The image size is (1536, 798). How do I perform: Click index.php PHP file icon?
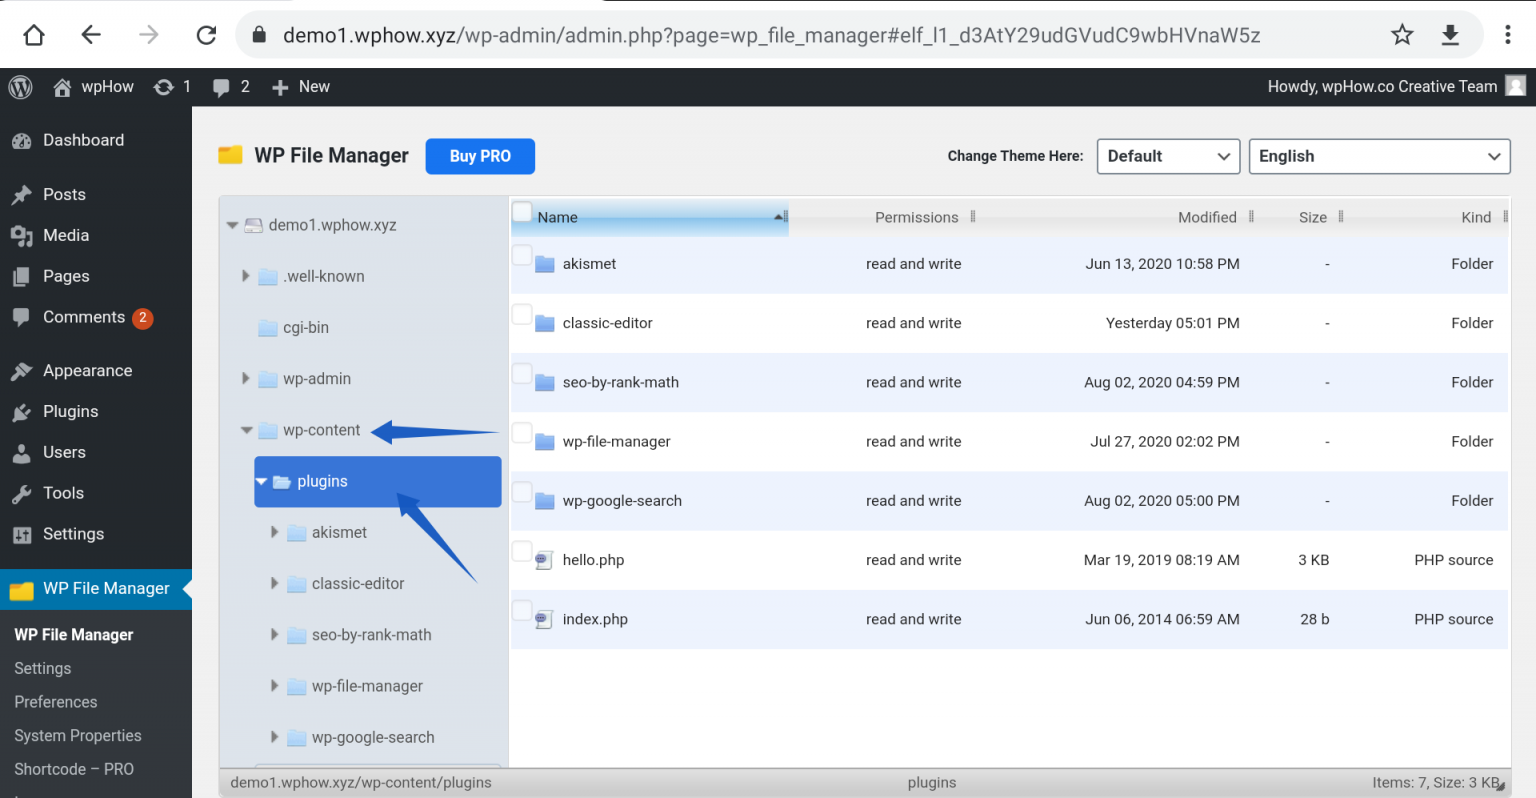point(544,620)
